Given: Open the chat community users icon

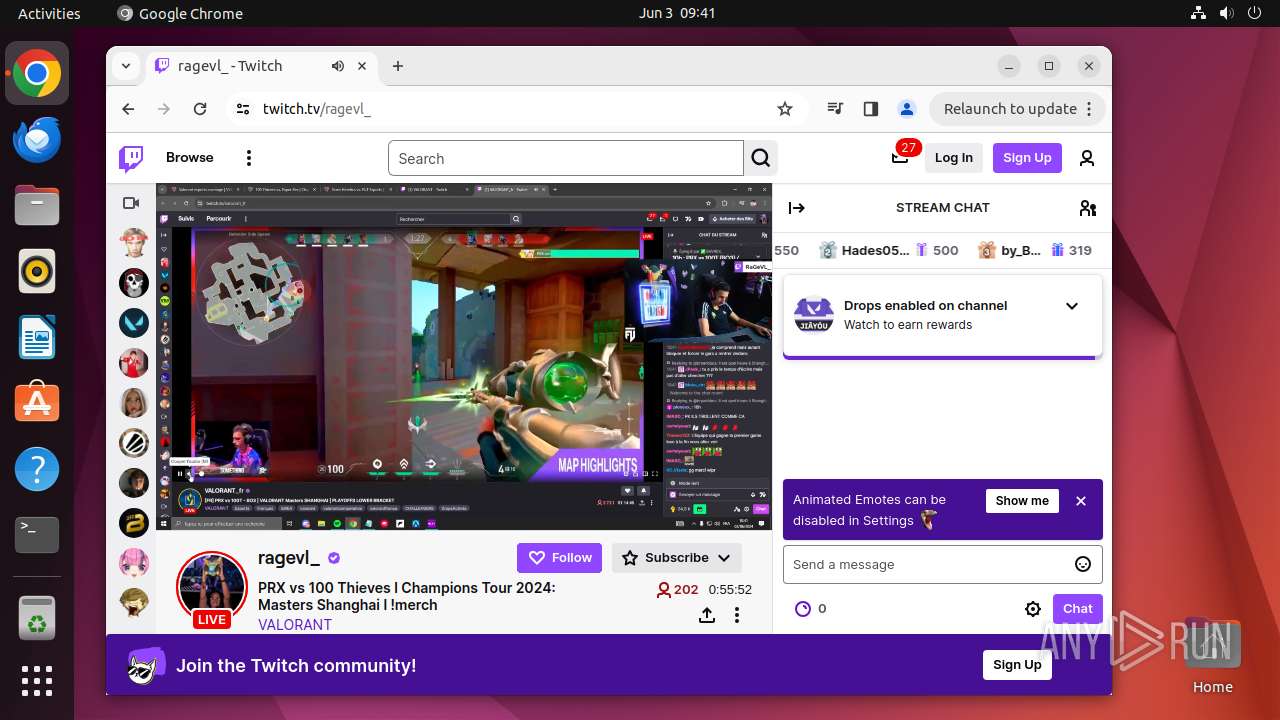Looking at the screenshot, I should [1088, 208].
